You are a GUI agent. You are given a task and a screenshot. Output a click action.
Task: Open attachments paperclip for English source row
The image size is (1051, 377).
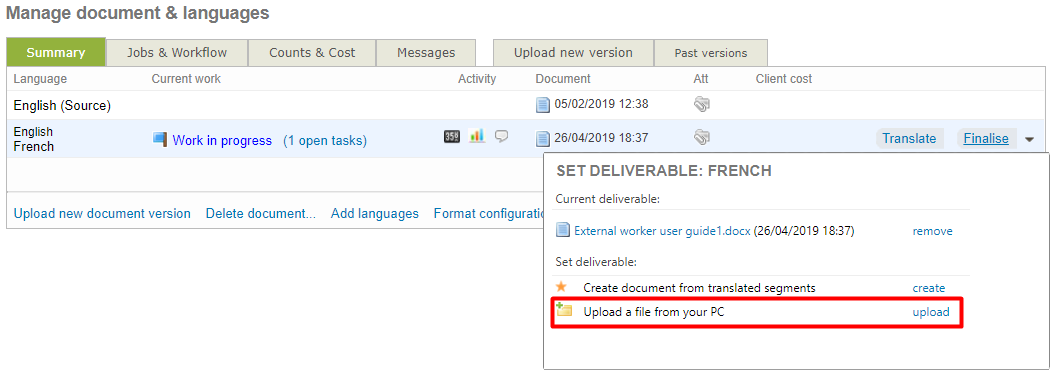click(x=701, y=104)
